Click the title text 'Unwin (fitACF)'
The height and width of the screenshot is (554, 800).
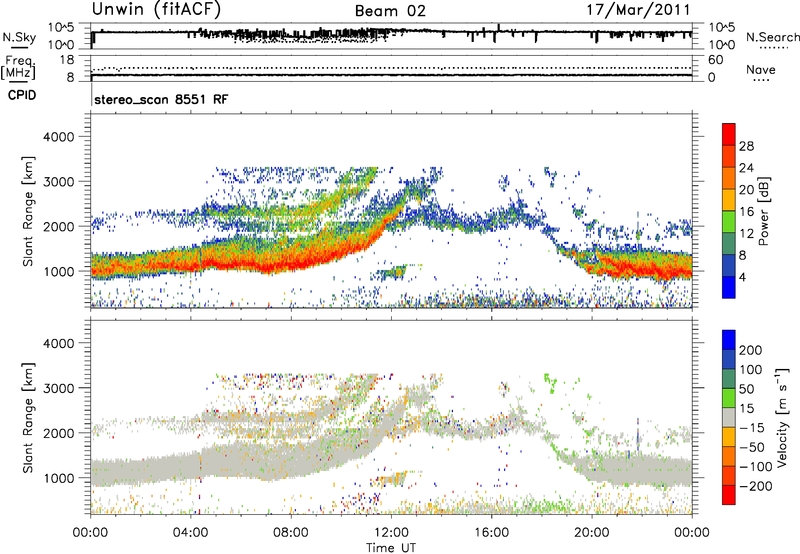coord(156,9)
